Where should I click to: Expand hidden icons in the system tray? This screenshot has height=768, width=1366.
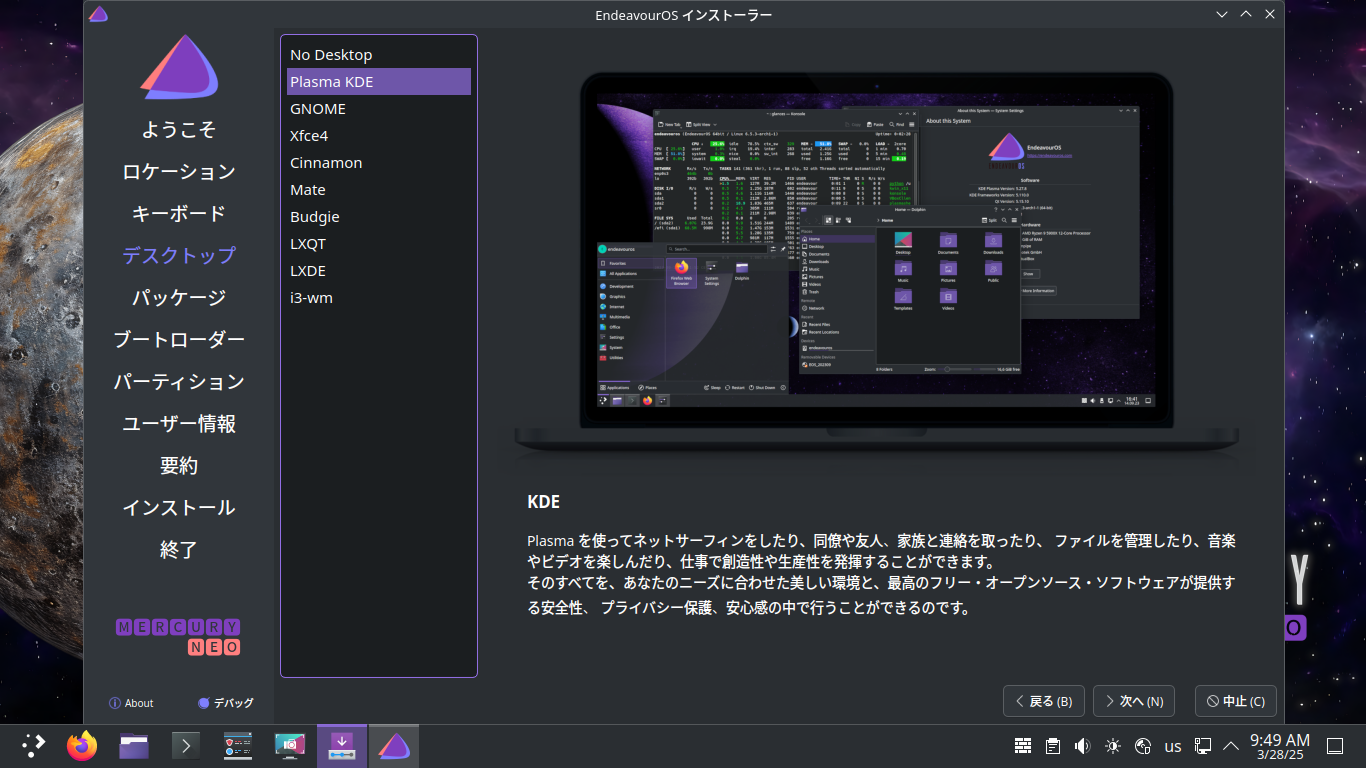1231,745
